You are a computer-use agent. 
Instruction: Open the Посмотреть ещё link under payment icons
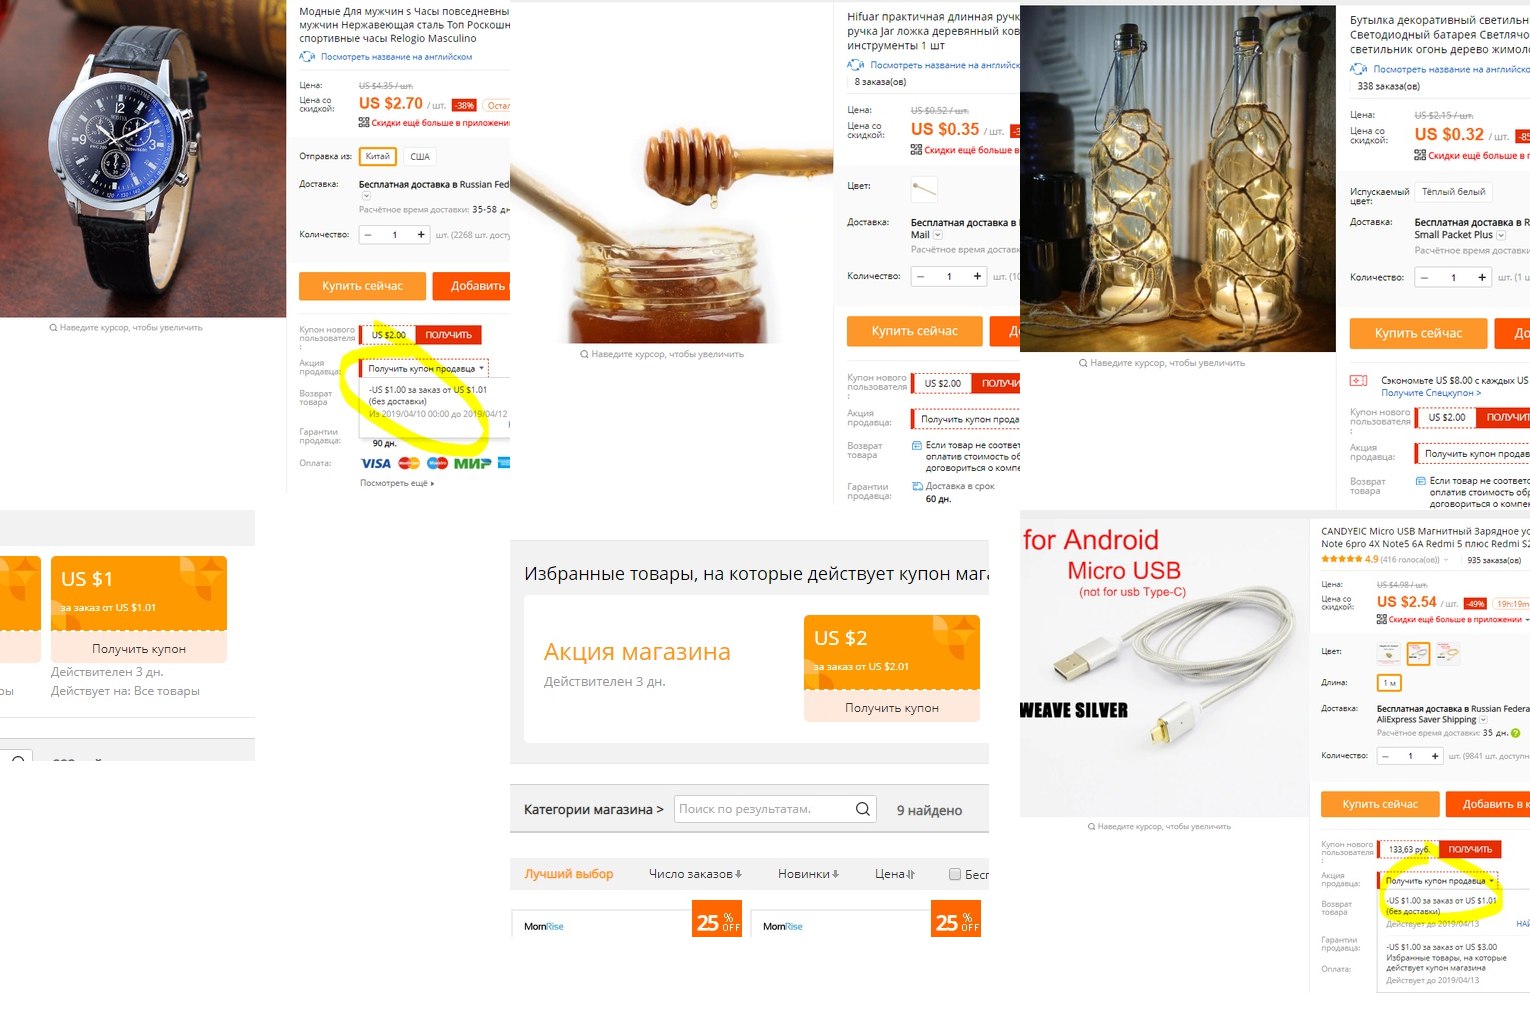tap(397, 483)
